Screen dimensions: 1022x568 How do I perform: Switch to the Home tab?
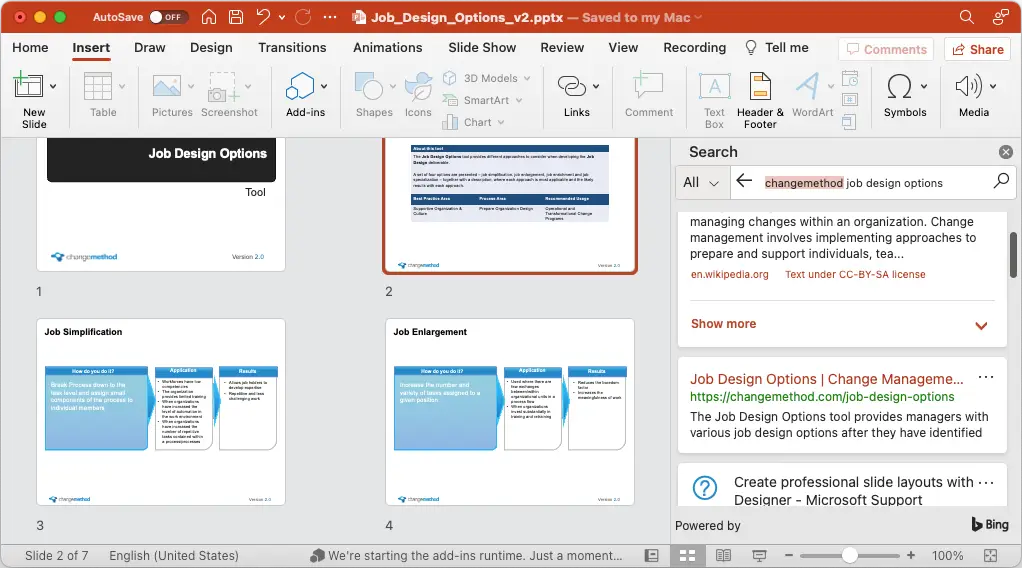pos(30,48)
